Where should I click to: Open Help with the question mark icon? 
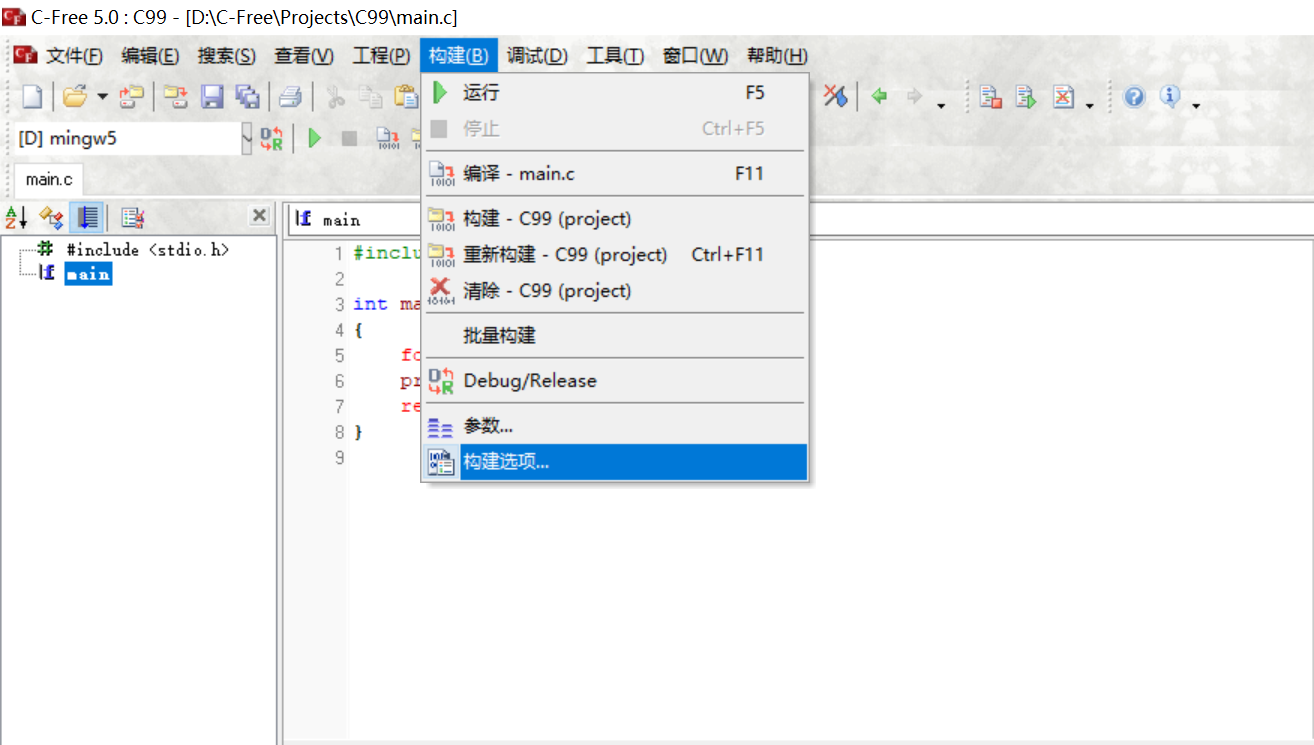1134,97
